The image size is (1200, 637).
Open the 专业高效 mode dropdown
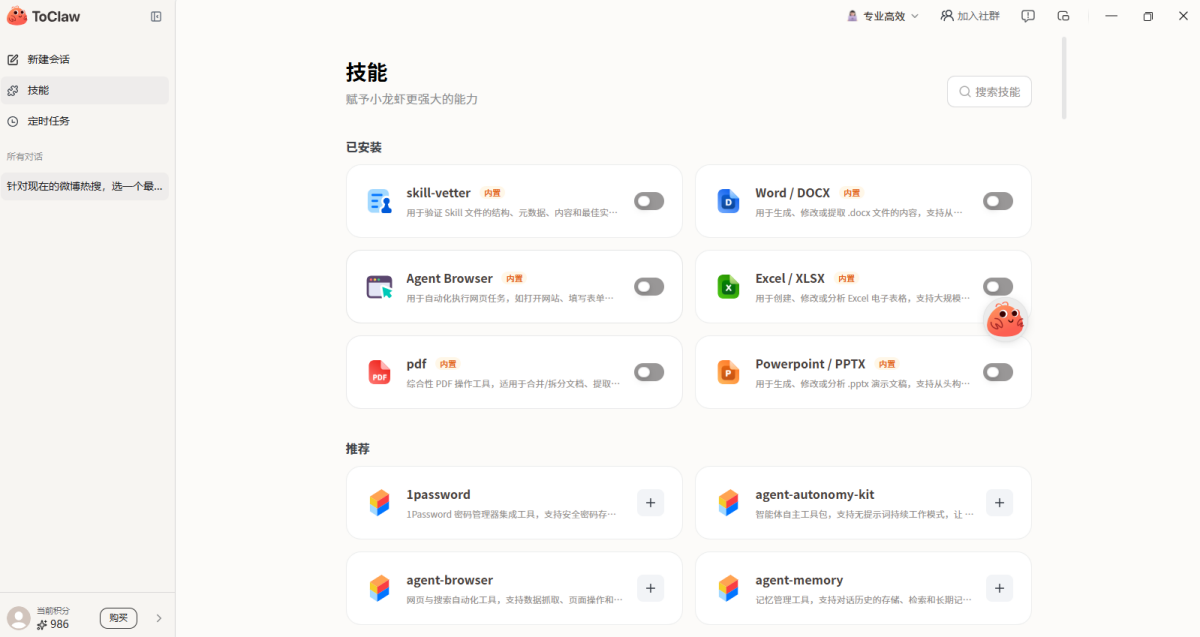883,16
